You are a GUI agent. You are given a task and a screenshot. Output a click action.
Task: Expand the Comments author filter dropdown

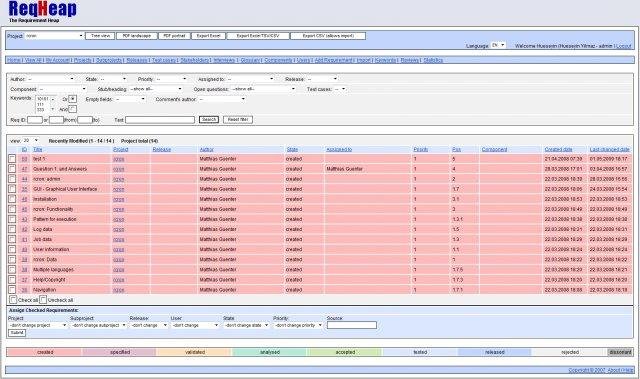pyautogui.click(x=222, y=99)
